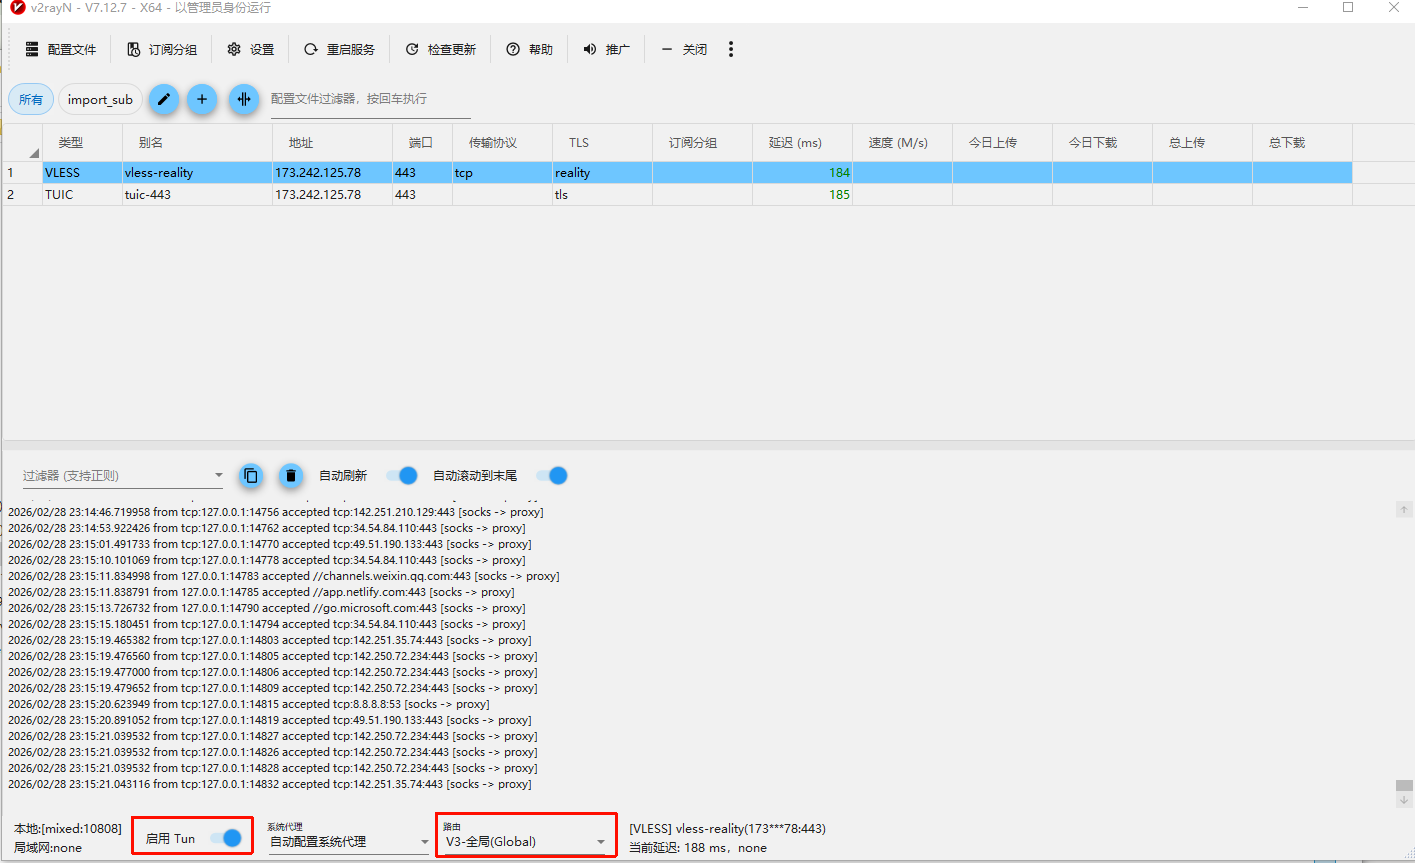The height and width of the screenshot is (863, 1415).
Task: Select the 所有 group filter button
Action: click(31, 99)
